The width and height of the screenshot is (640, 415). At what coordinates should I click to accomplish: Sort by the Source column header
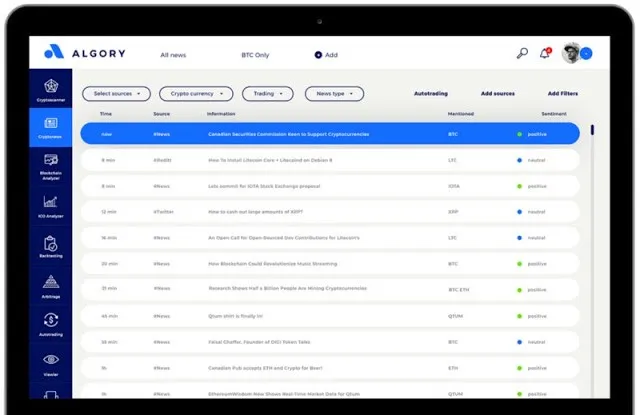pos(161,114)
